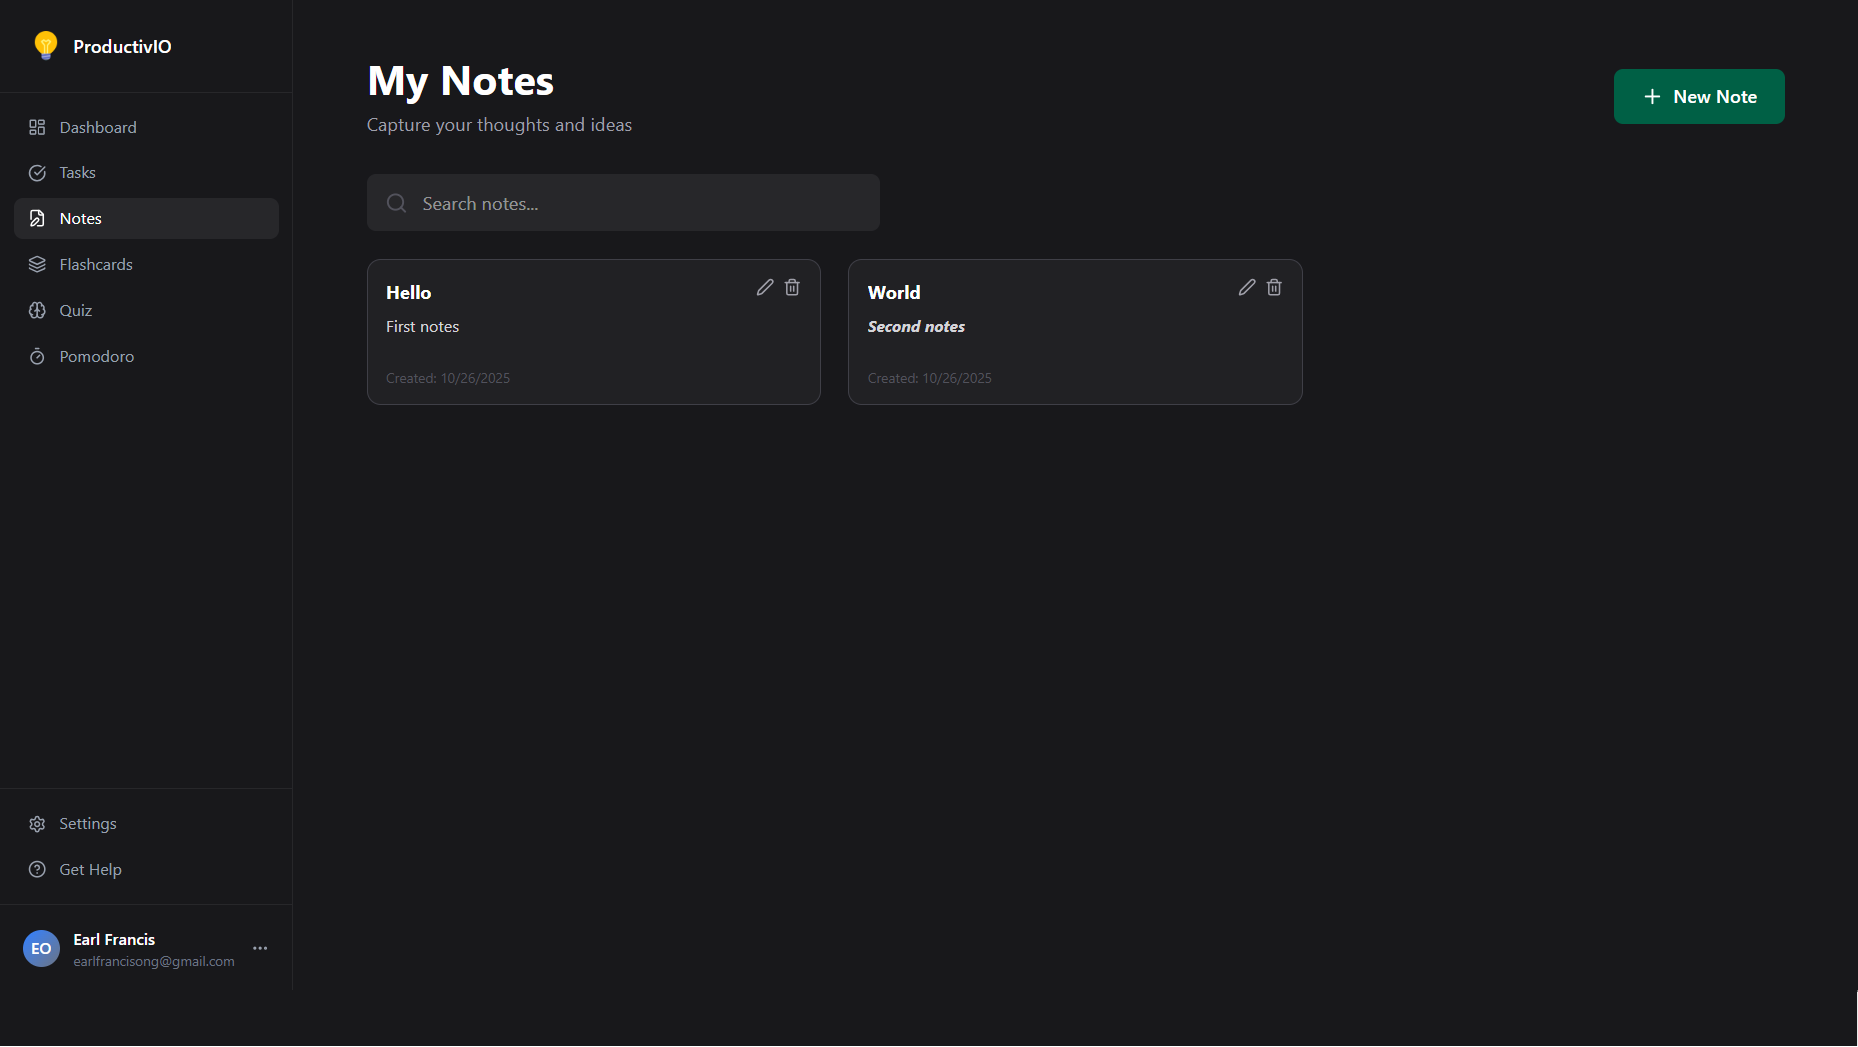Open Settings via the gear icon
This screenshot has width=1858, height=1047.
click(37, 823)
